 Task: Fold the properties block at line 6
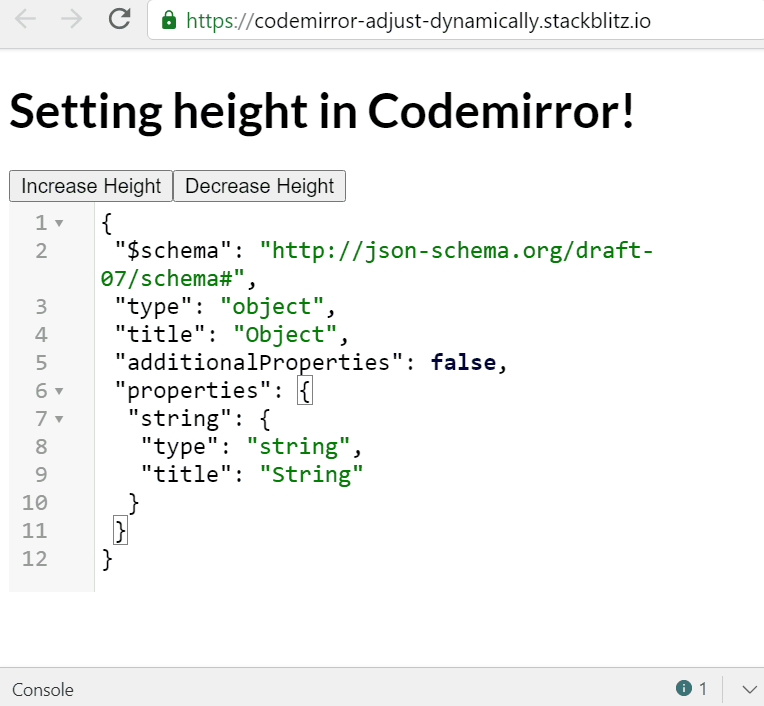[x=59, y=391]
